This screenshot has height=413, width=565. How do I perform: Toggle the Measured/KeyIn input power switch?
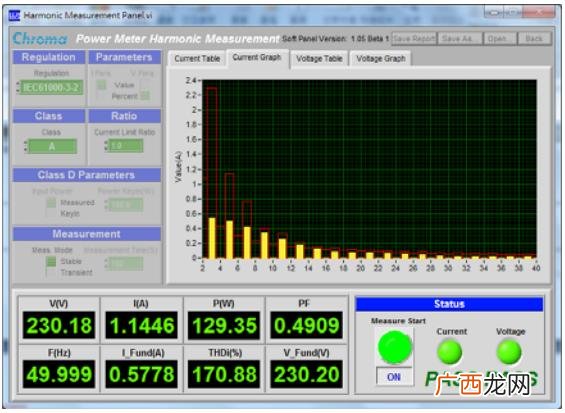[52, 207]
